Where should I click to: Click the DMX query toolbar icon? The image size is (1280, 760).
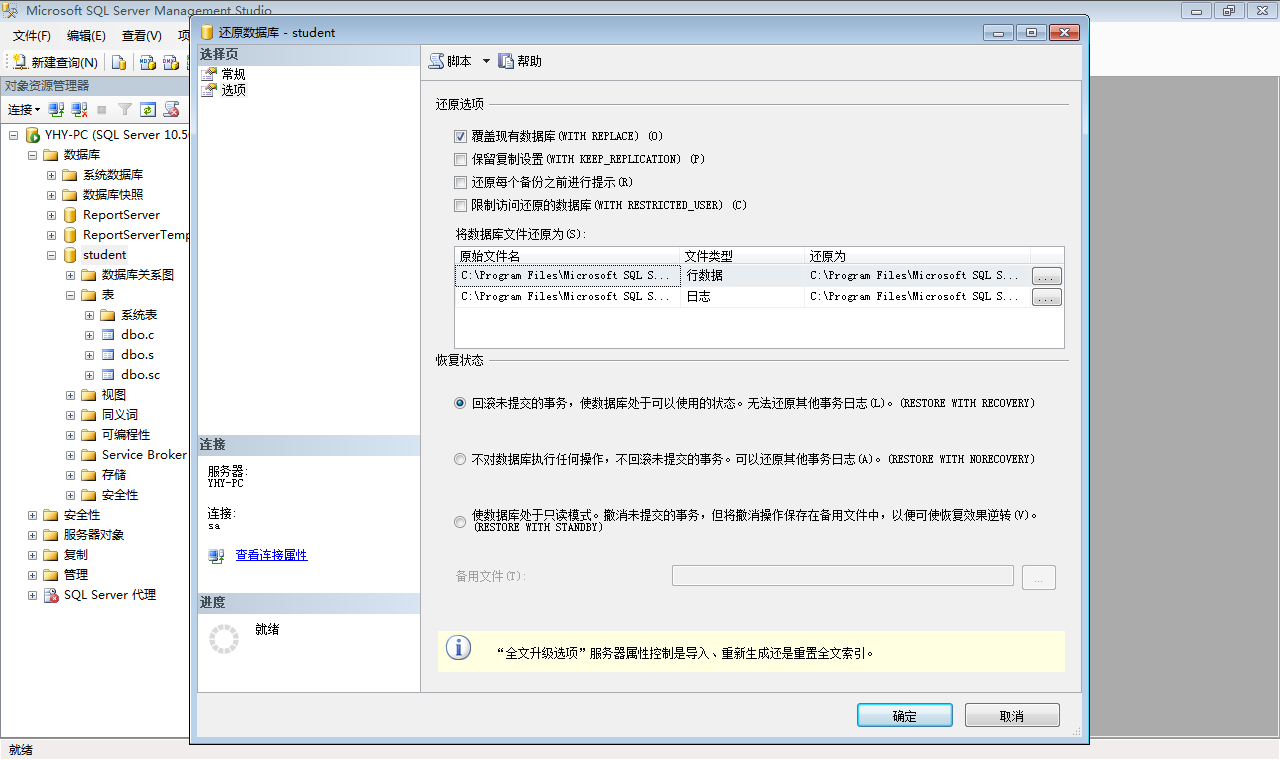pos(170,62)
